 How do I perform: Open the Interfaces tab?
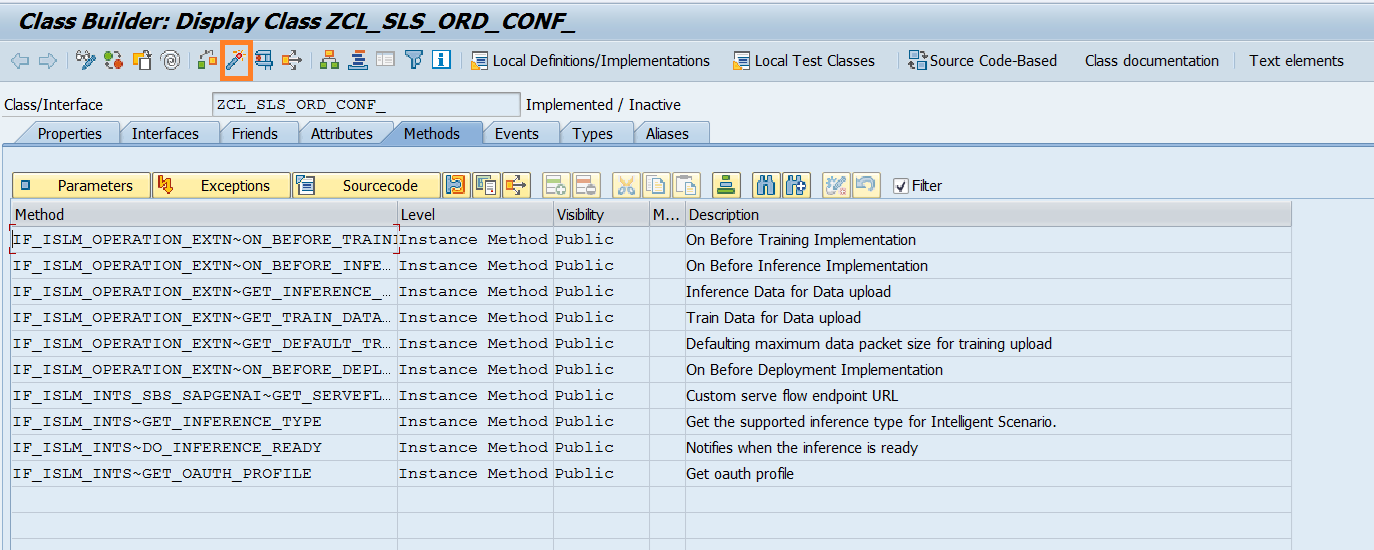[x=165, y=133]
